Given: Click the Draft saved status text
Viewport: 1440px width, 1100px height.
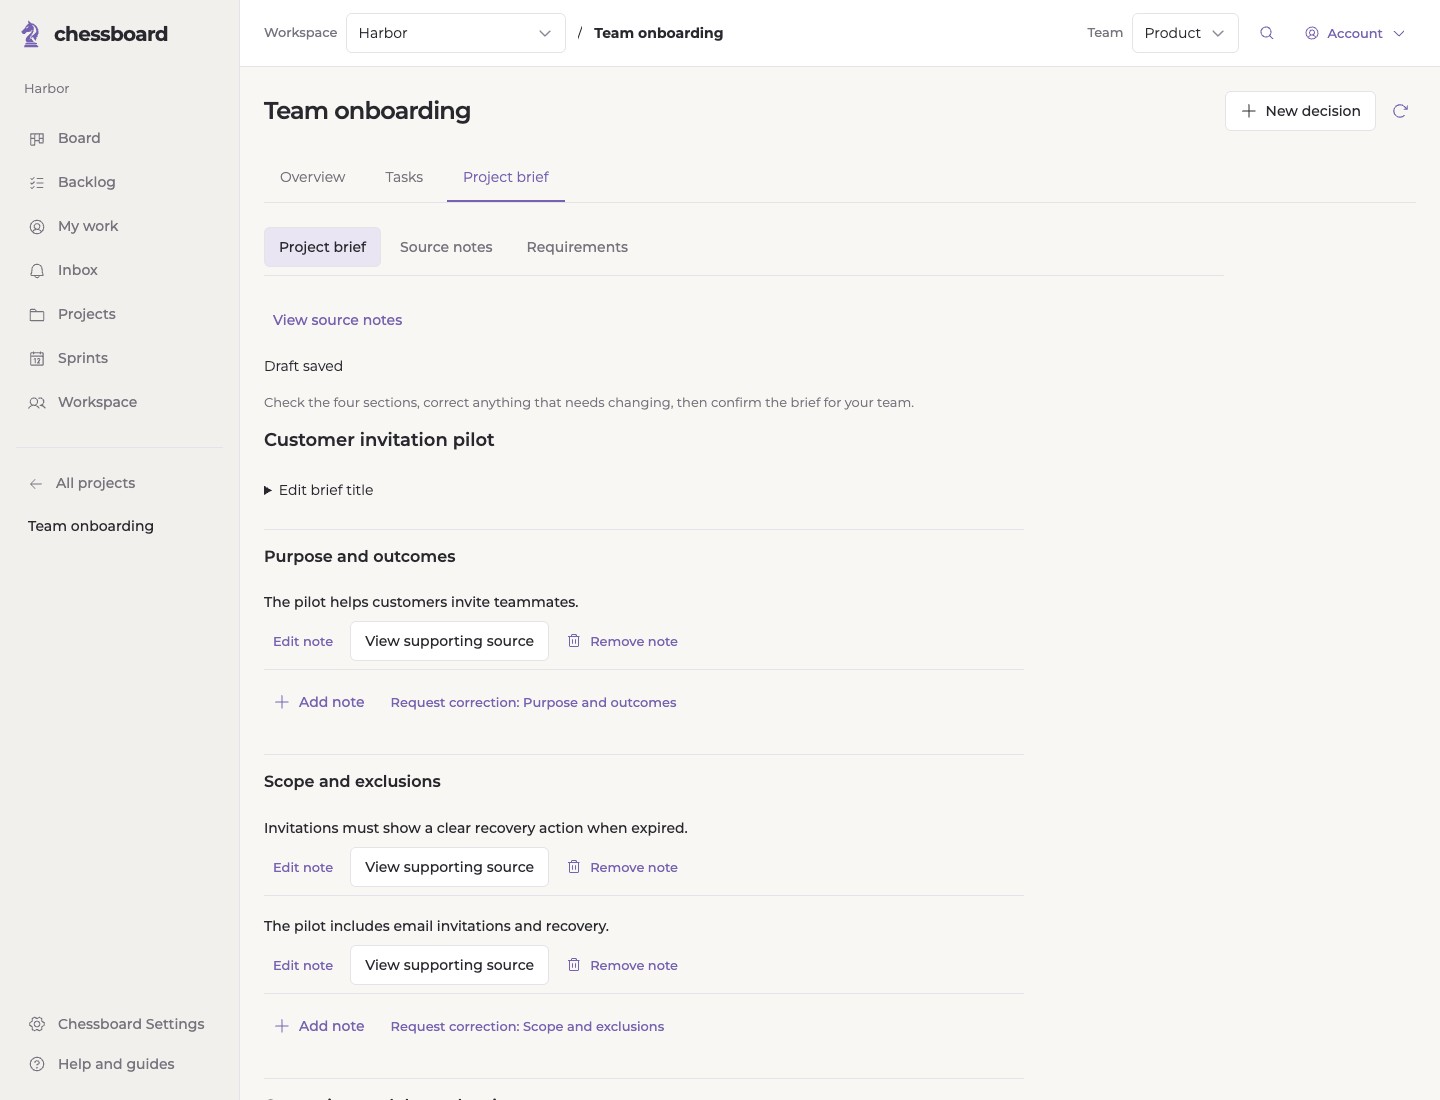Looking at the screenshot, I should 303,366.
